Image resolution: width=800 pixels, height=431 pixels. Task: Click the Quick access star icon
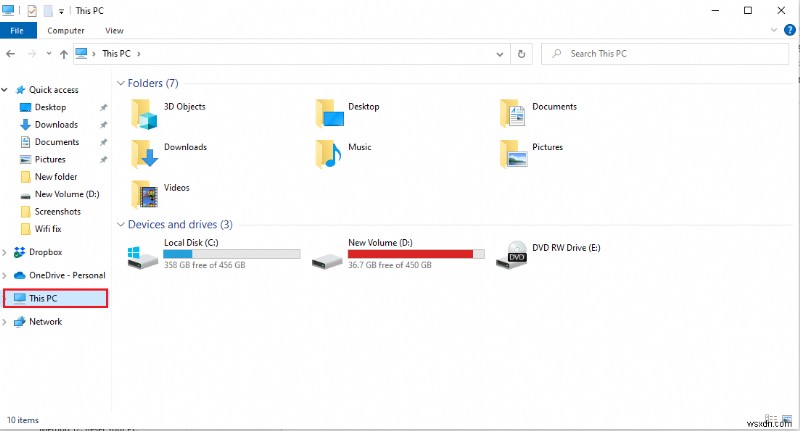pos(20,90)
